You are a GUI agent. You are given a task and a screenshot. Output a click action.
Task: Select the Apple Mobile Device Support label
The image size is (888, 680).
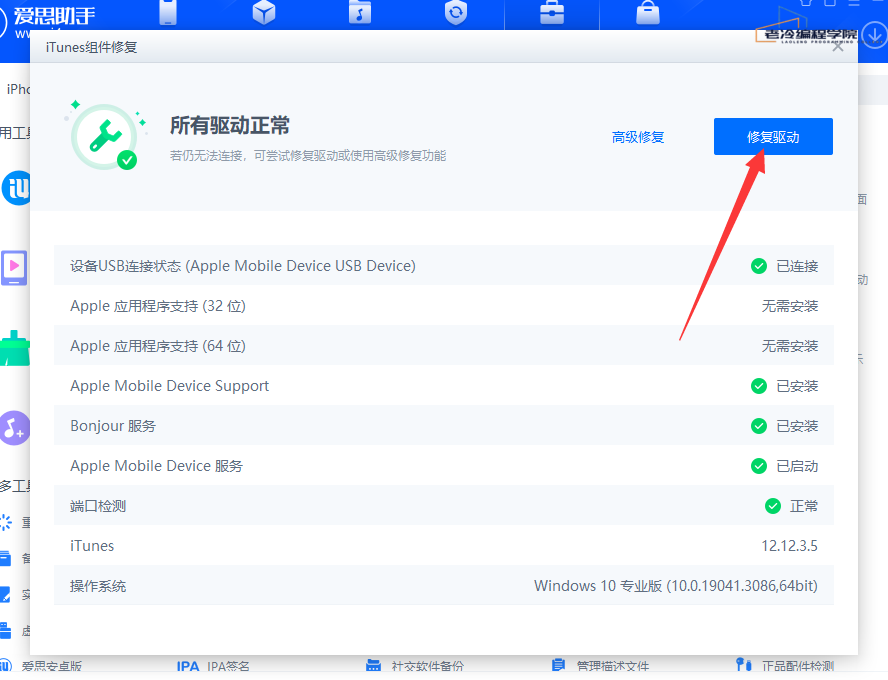click(169, 386)
